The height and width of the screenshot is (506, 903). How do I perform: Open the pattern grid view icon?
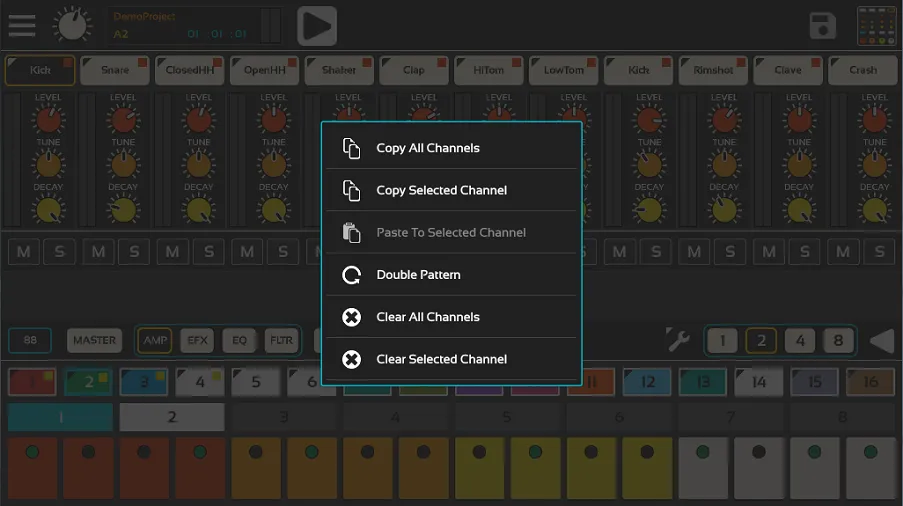[x=876, y=26]
